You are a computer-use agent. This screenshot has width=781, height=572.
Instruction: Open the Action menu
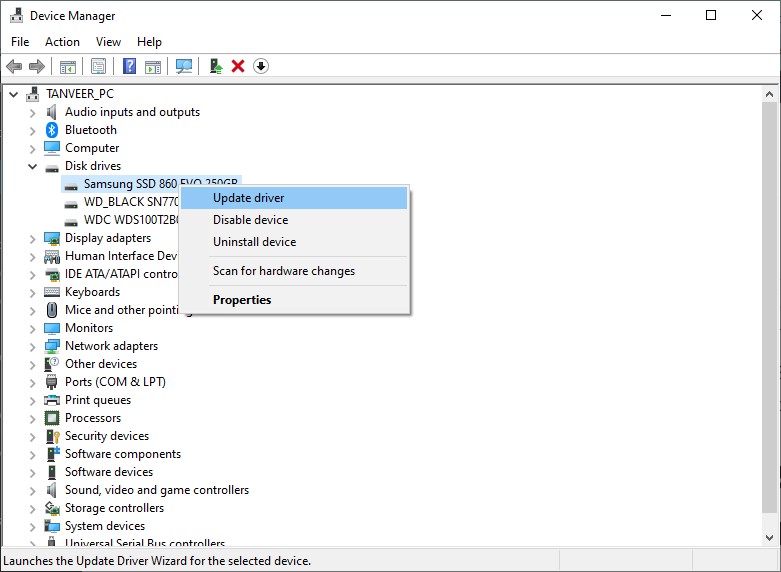pos(62,42)
